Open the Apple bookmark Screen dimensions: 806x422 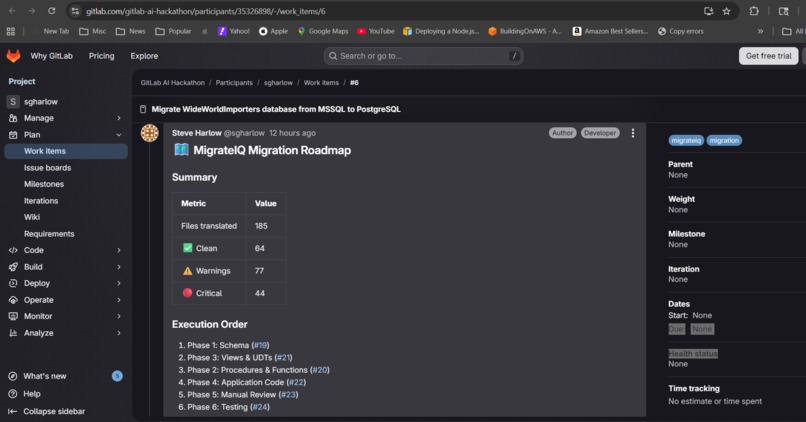[x=273, y=31]
